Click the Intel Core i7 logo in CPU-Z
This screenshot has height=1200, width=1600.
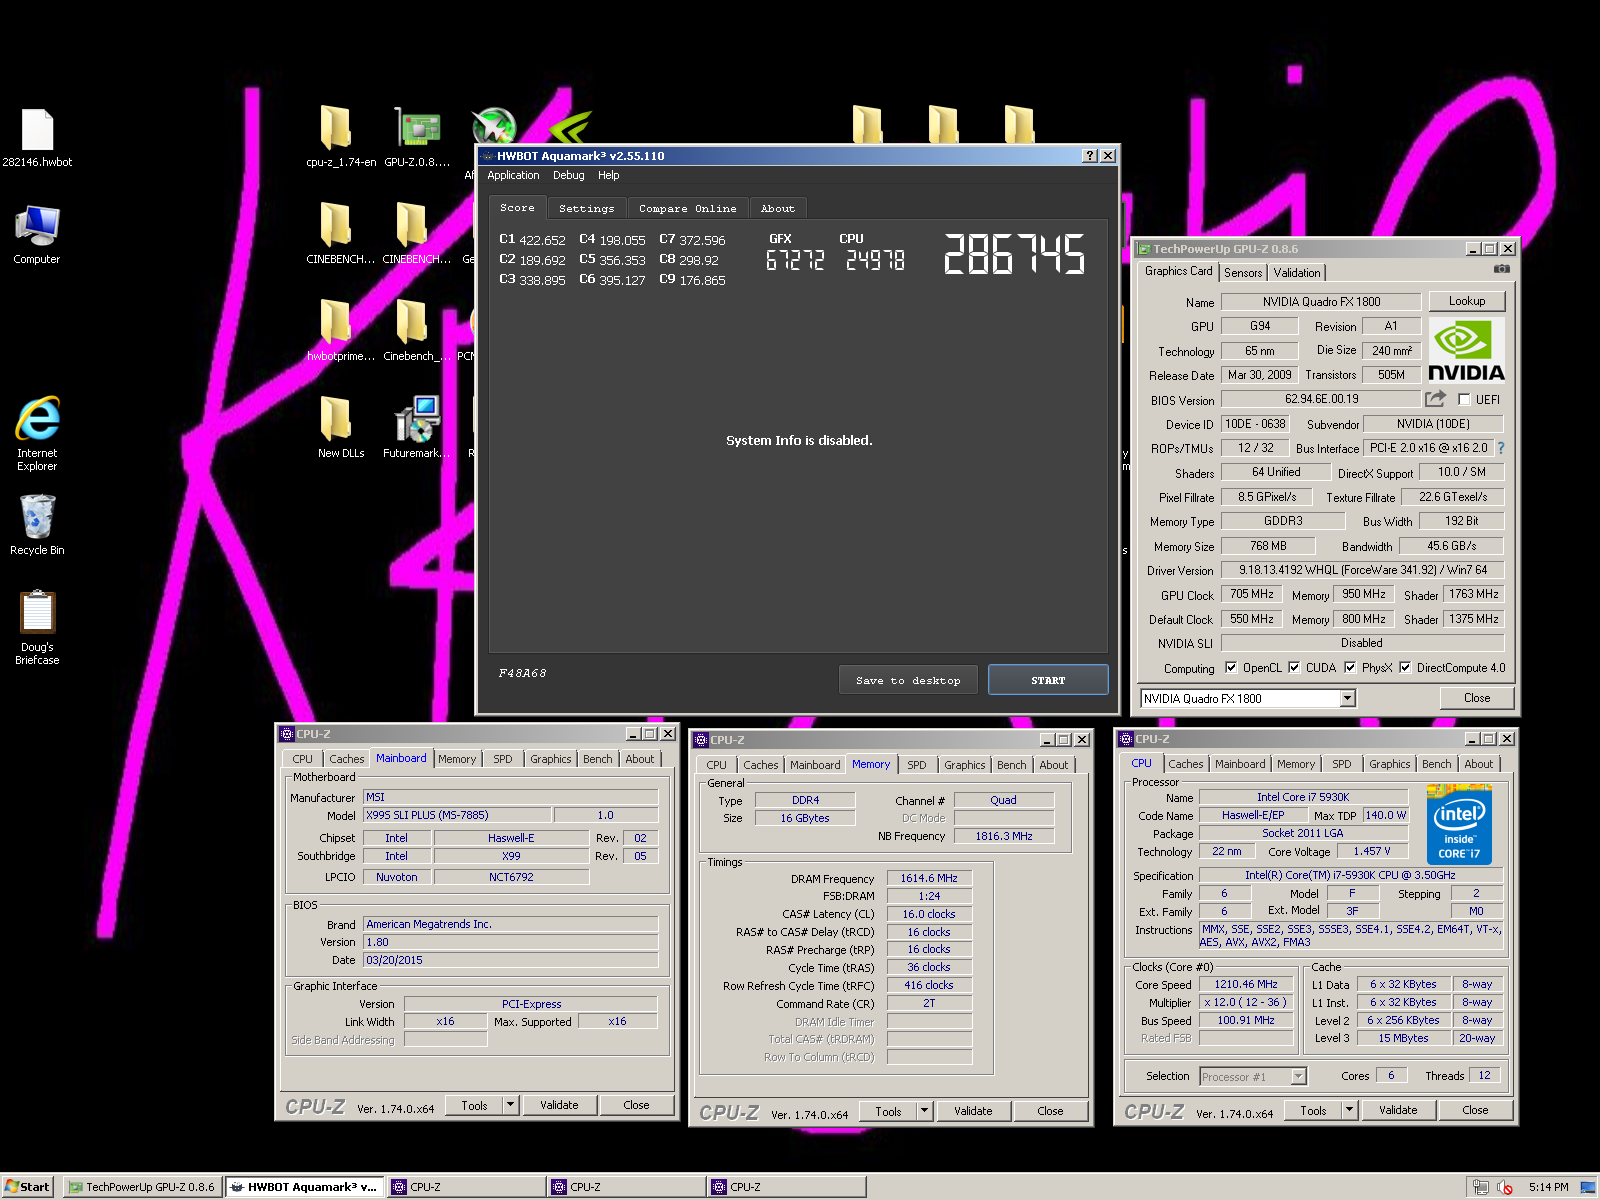coord(1459,825)
